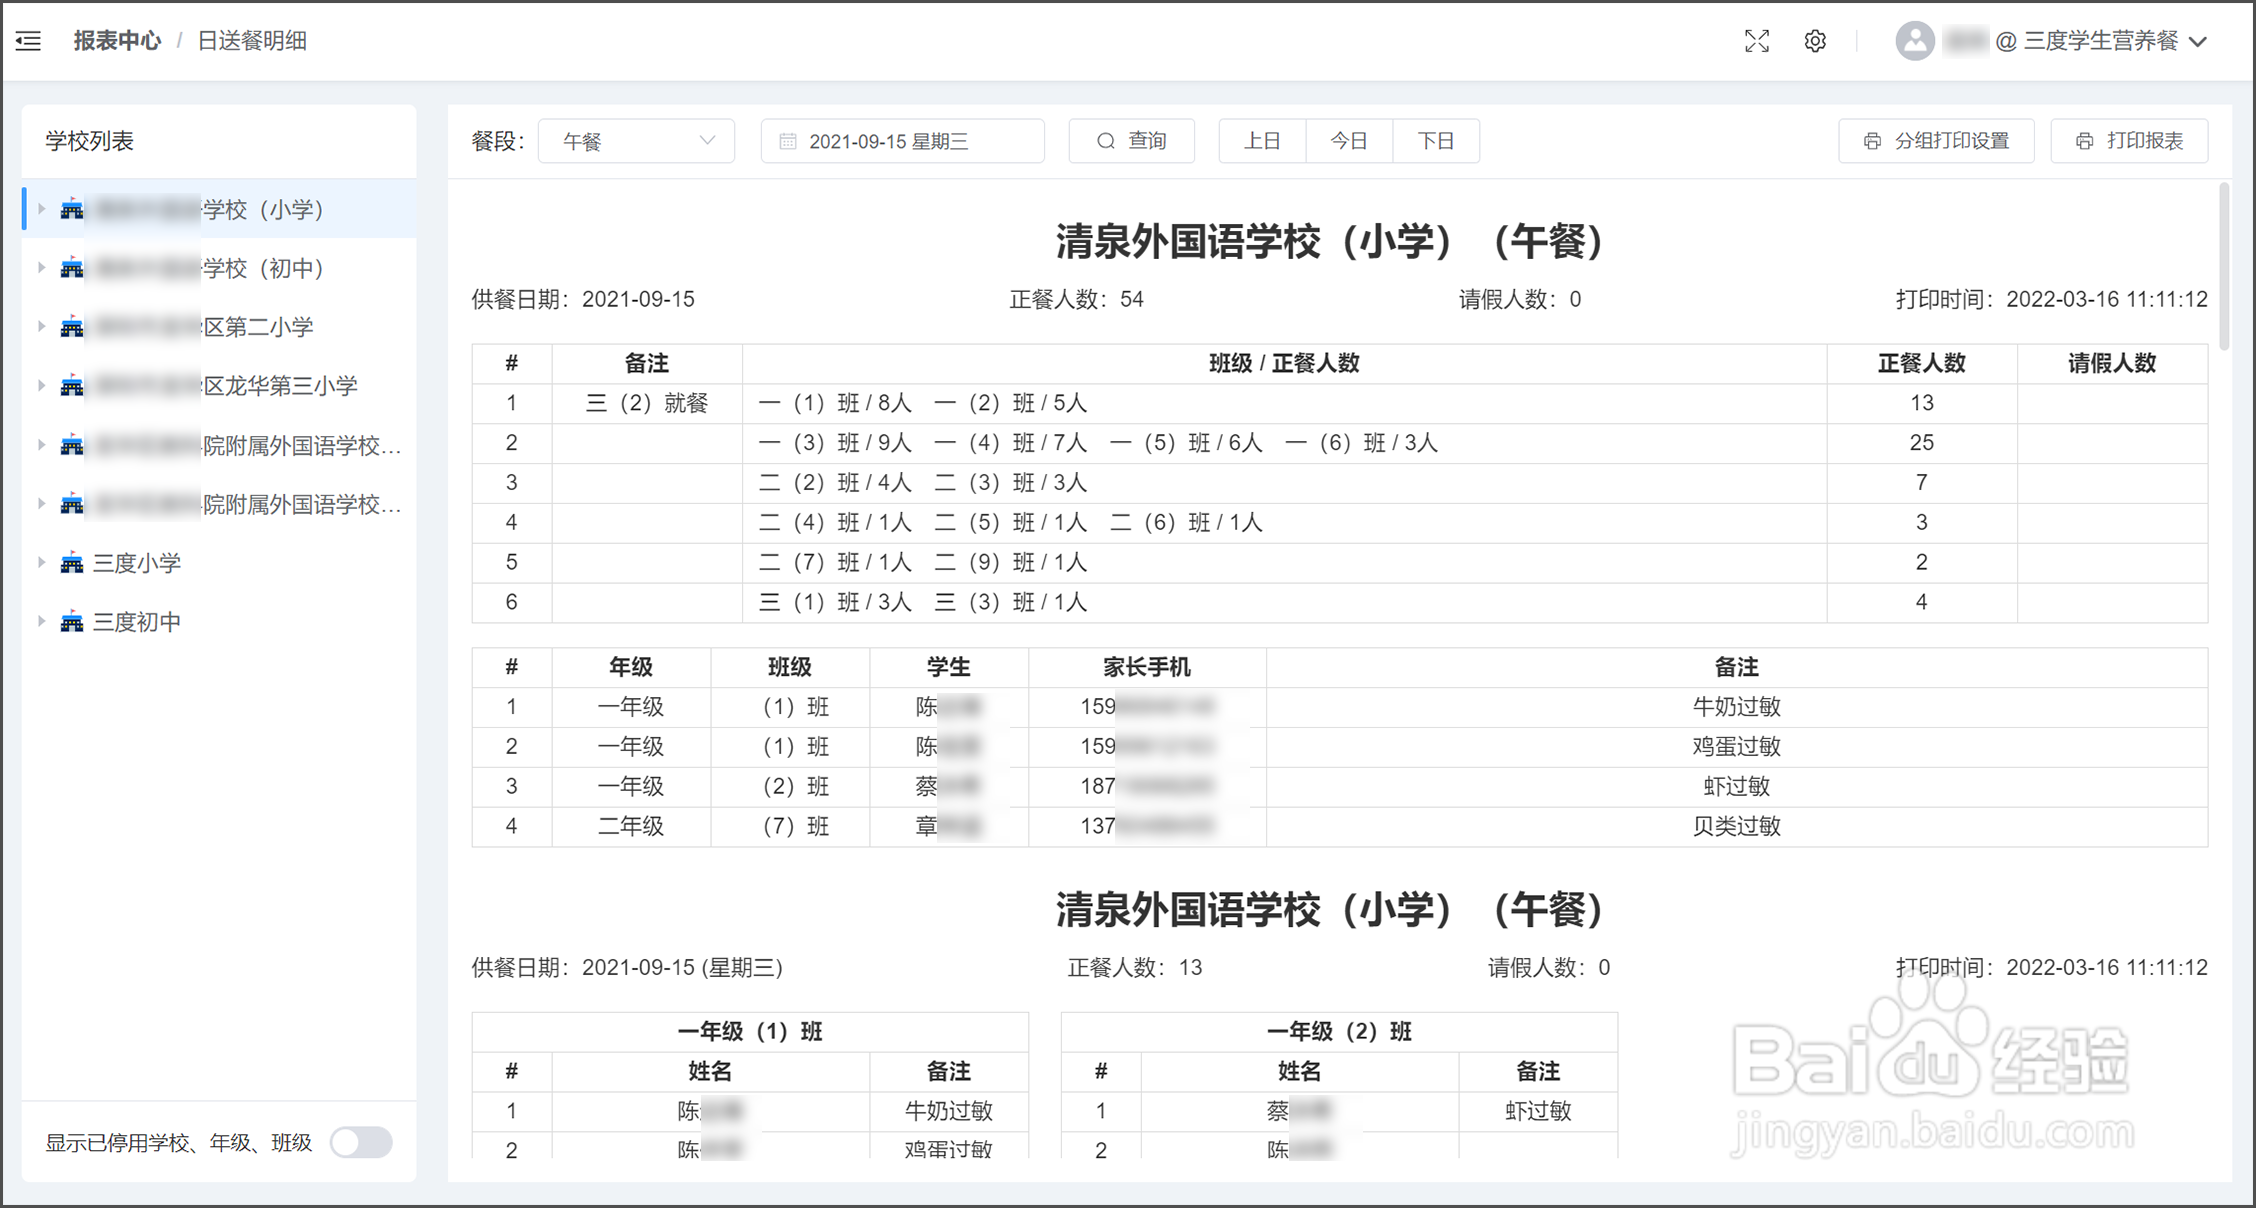Expand the 区龙华第三小学 tree node arrow
The height and width of the screenshot is (1208, 2256).
click(x=41, y=386)
